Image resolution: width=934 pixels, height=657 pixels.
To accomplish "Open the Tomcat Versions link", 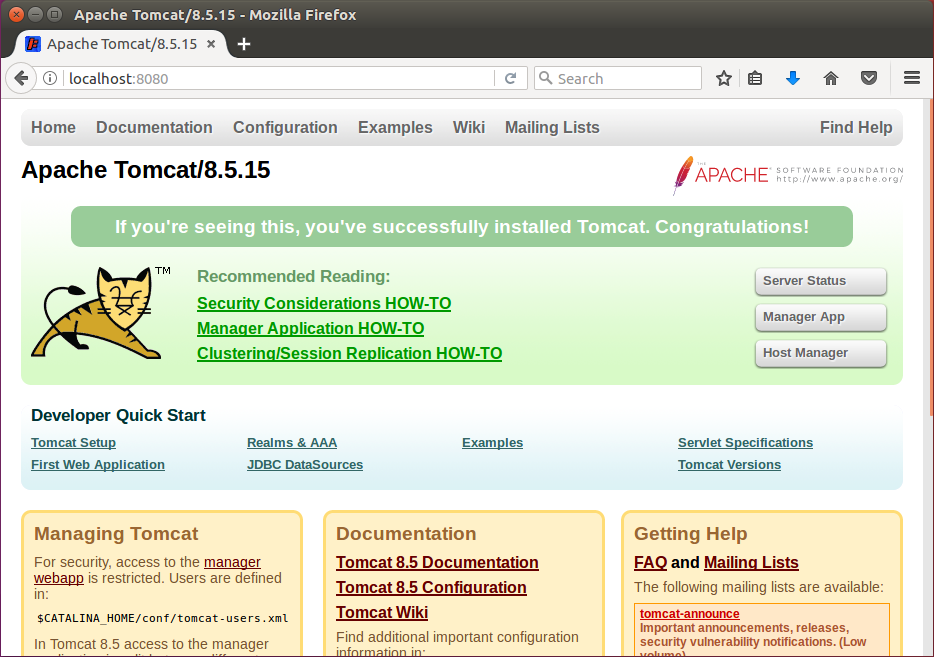I will pos(729,465).
